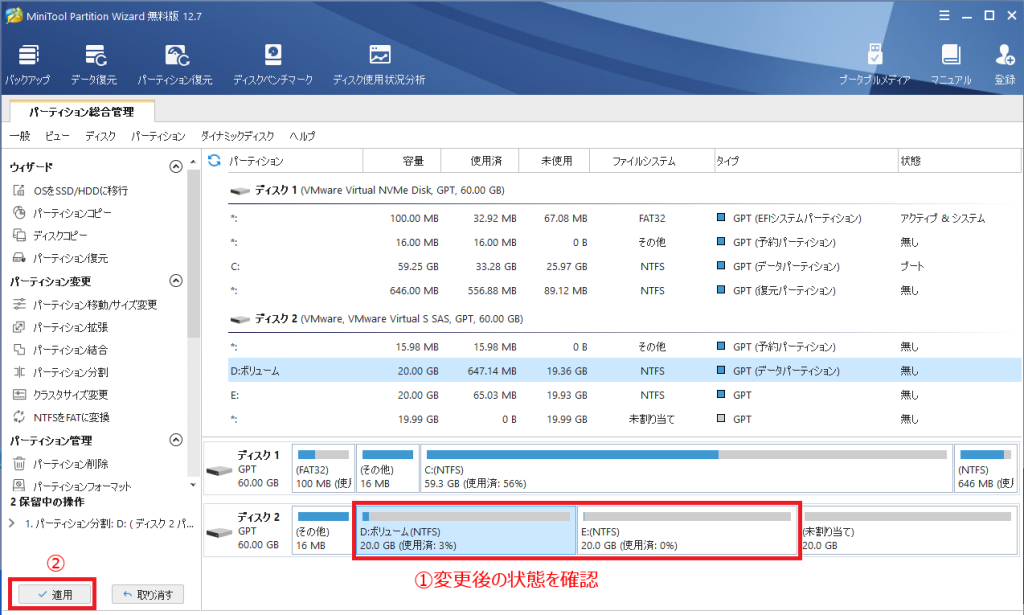This screenshot has height=615, width=1024.
Task: Select the FAT32 100.00 MB partition row
Action: coord(624,218)
